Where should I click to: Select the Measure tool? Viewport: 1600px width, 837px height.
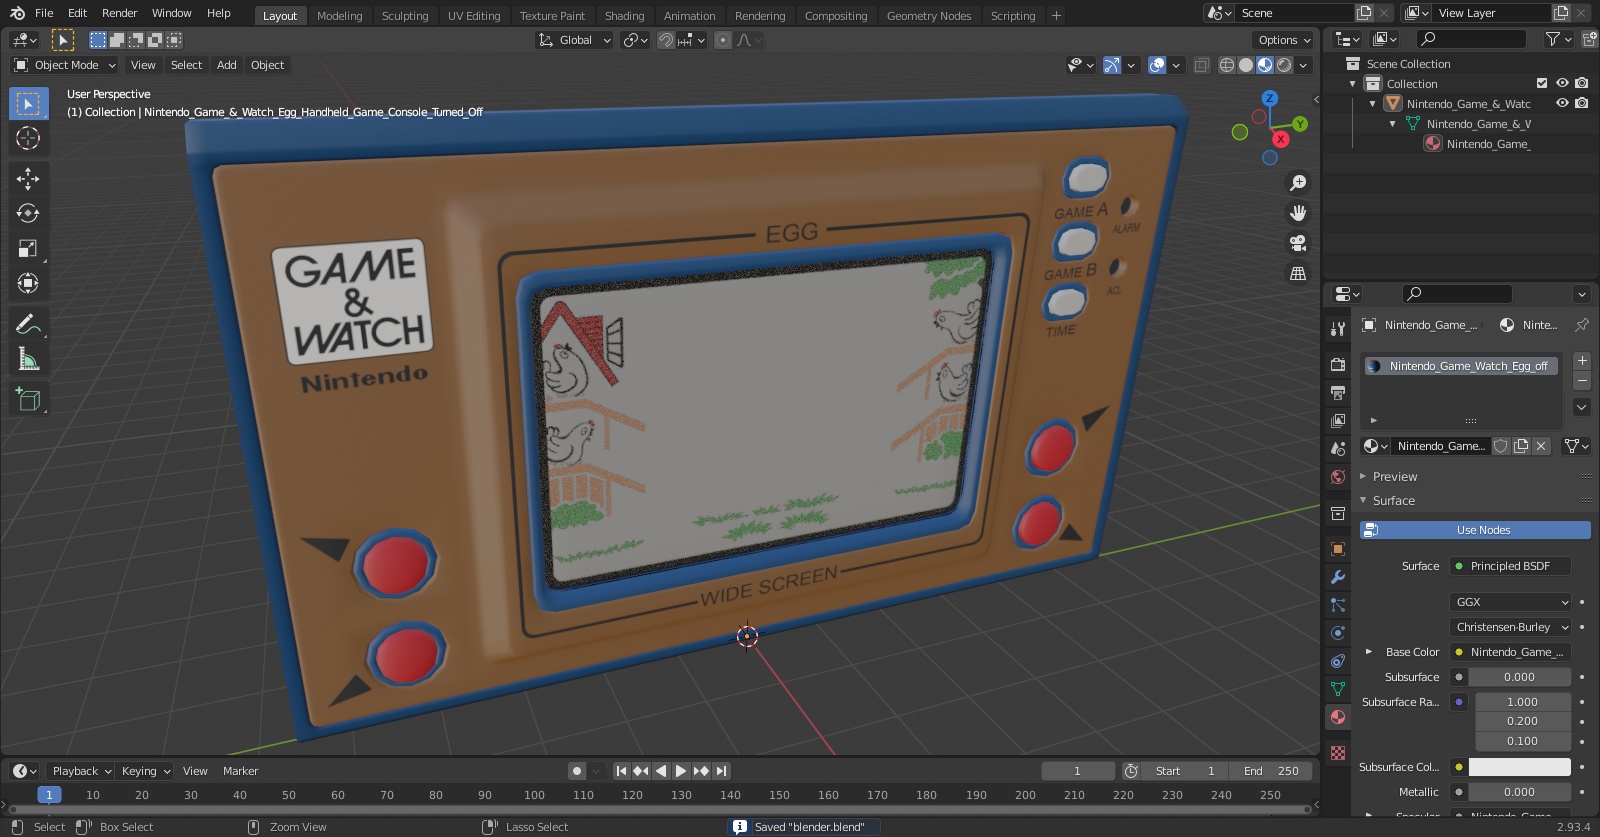[28, 359]
